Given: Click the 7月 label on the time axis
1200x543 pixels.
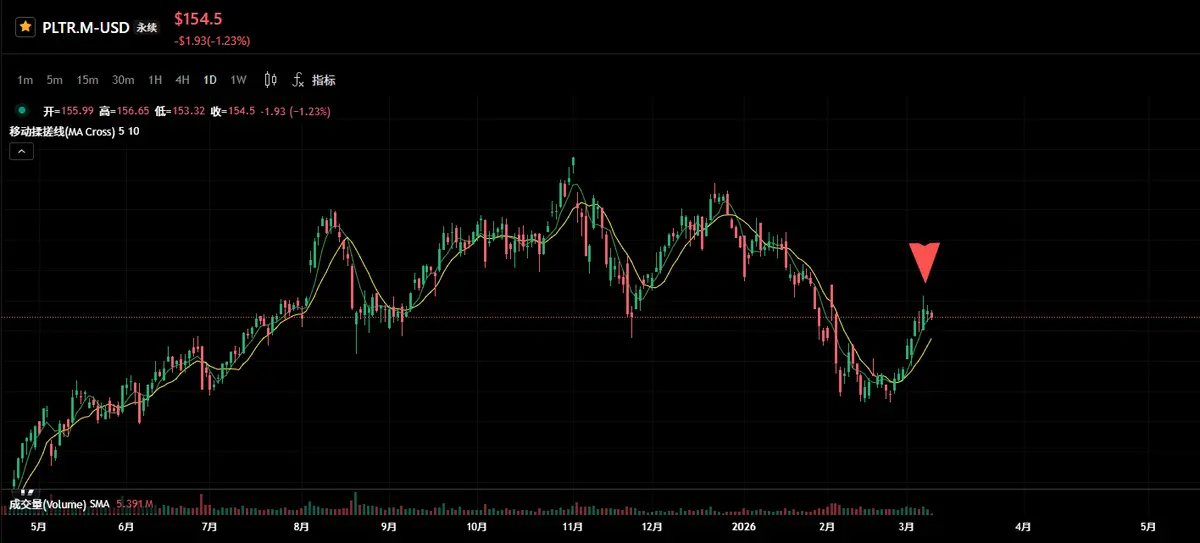Looking at the screenshot, I should coord(210,526).
